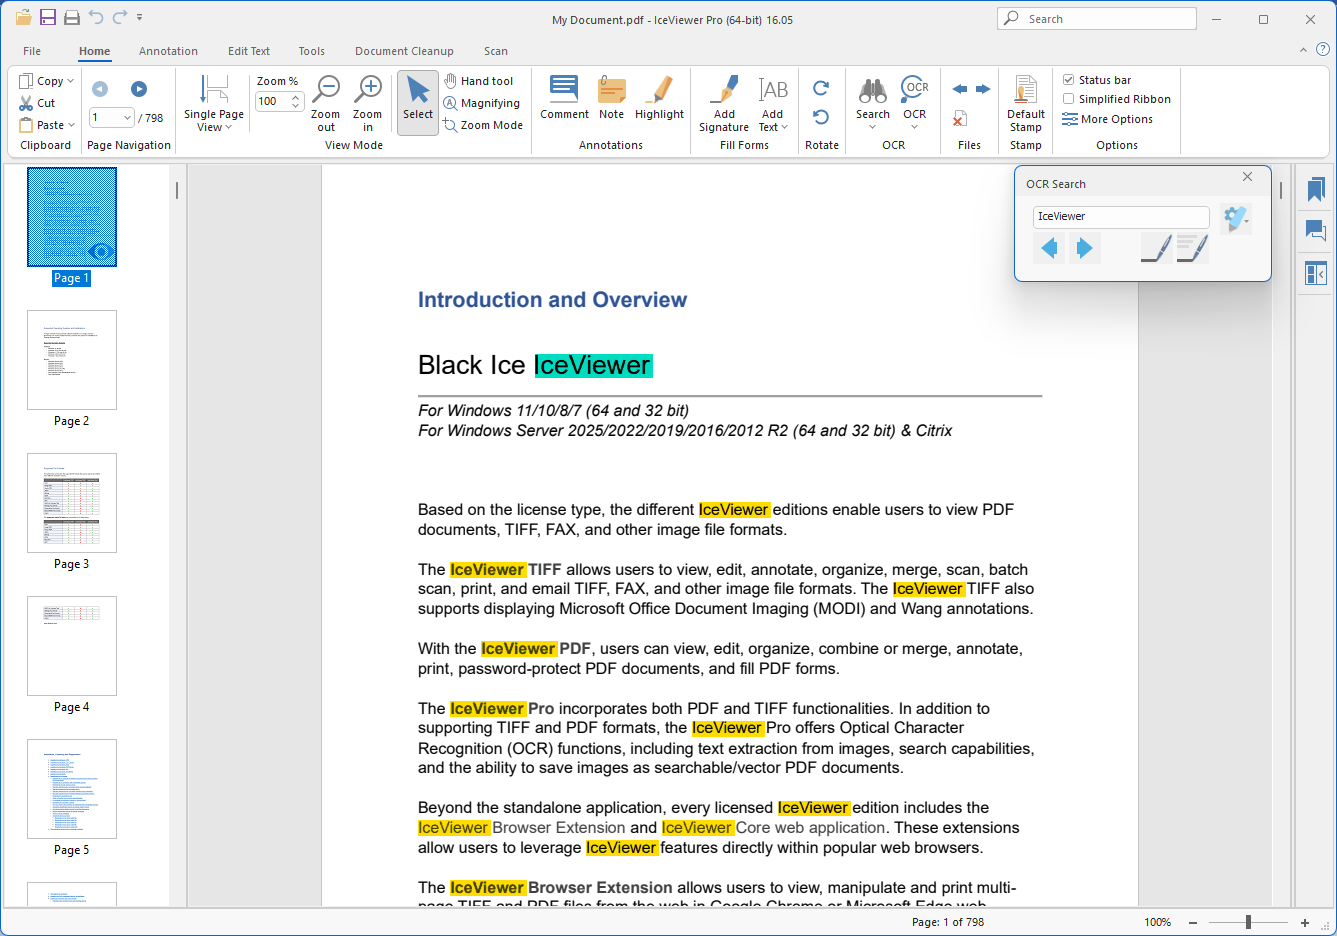This screenshot has height=936, width=1337.
Task: Open a file with the folder icon
Action: click(23, 18)
